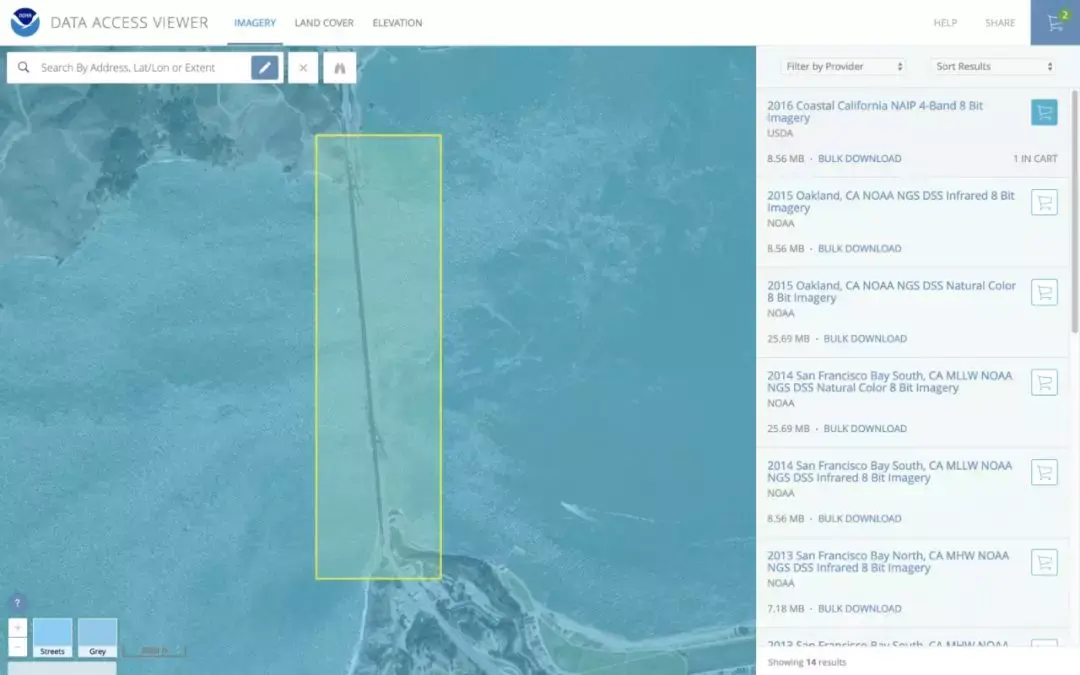The height and width of the screenshot is (675, 1080).
Task: Click the draw extent pencil icon
Action: click(264, 67)
